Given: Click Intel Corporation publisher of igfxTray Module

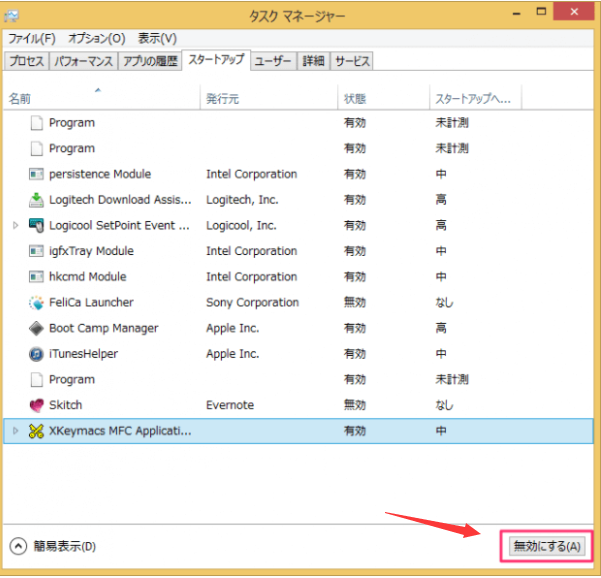Looking at the screenshot, I should pyautogui.click(x=251, y=251).
